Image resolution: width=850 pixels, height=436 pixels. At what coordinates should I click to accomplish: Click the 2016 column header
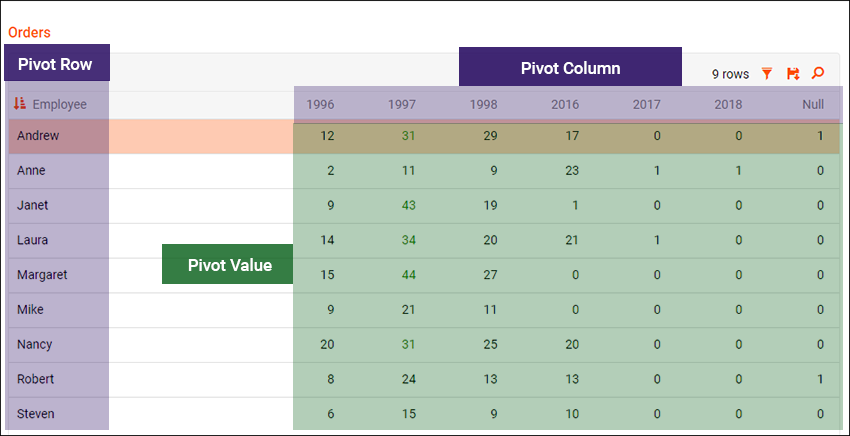(x=565, y=104)
